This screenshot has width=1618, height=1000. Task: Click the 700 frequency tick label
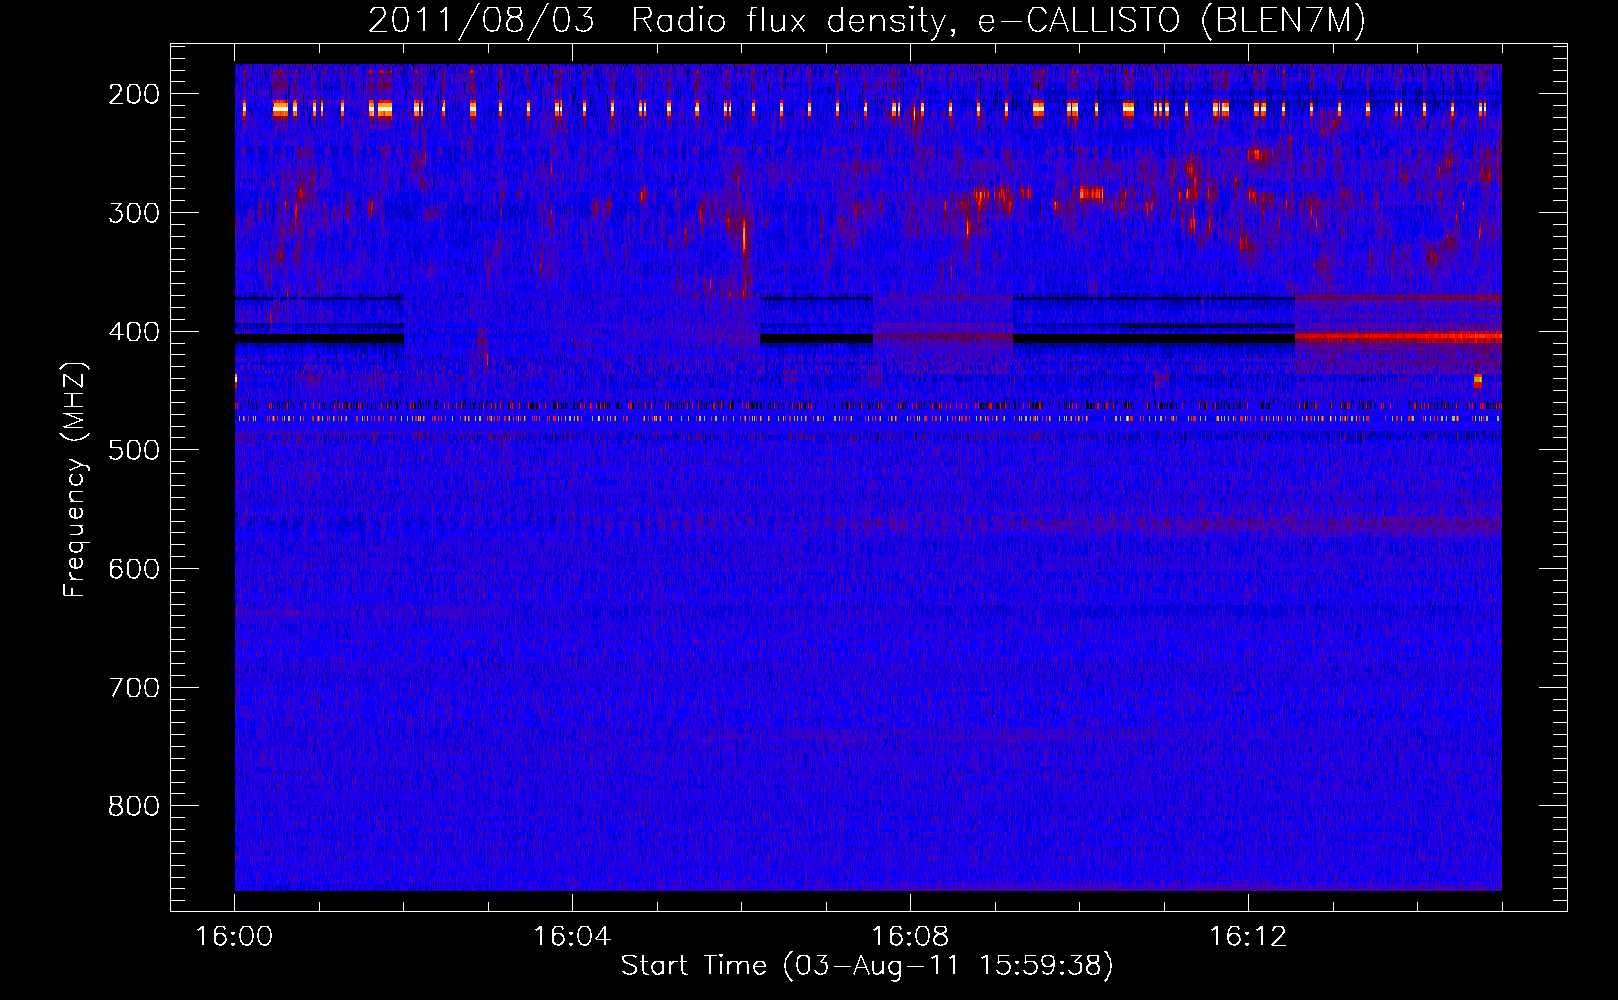click(x=134, y=688)
